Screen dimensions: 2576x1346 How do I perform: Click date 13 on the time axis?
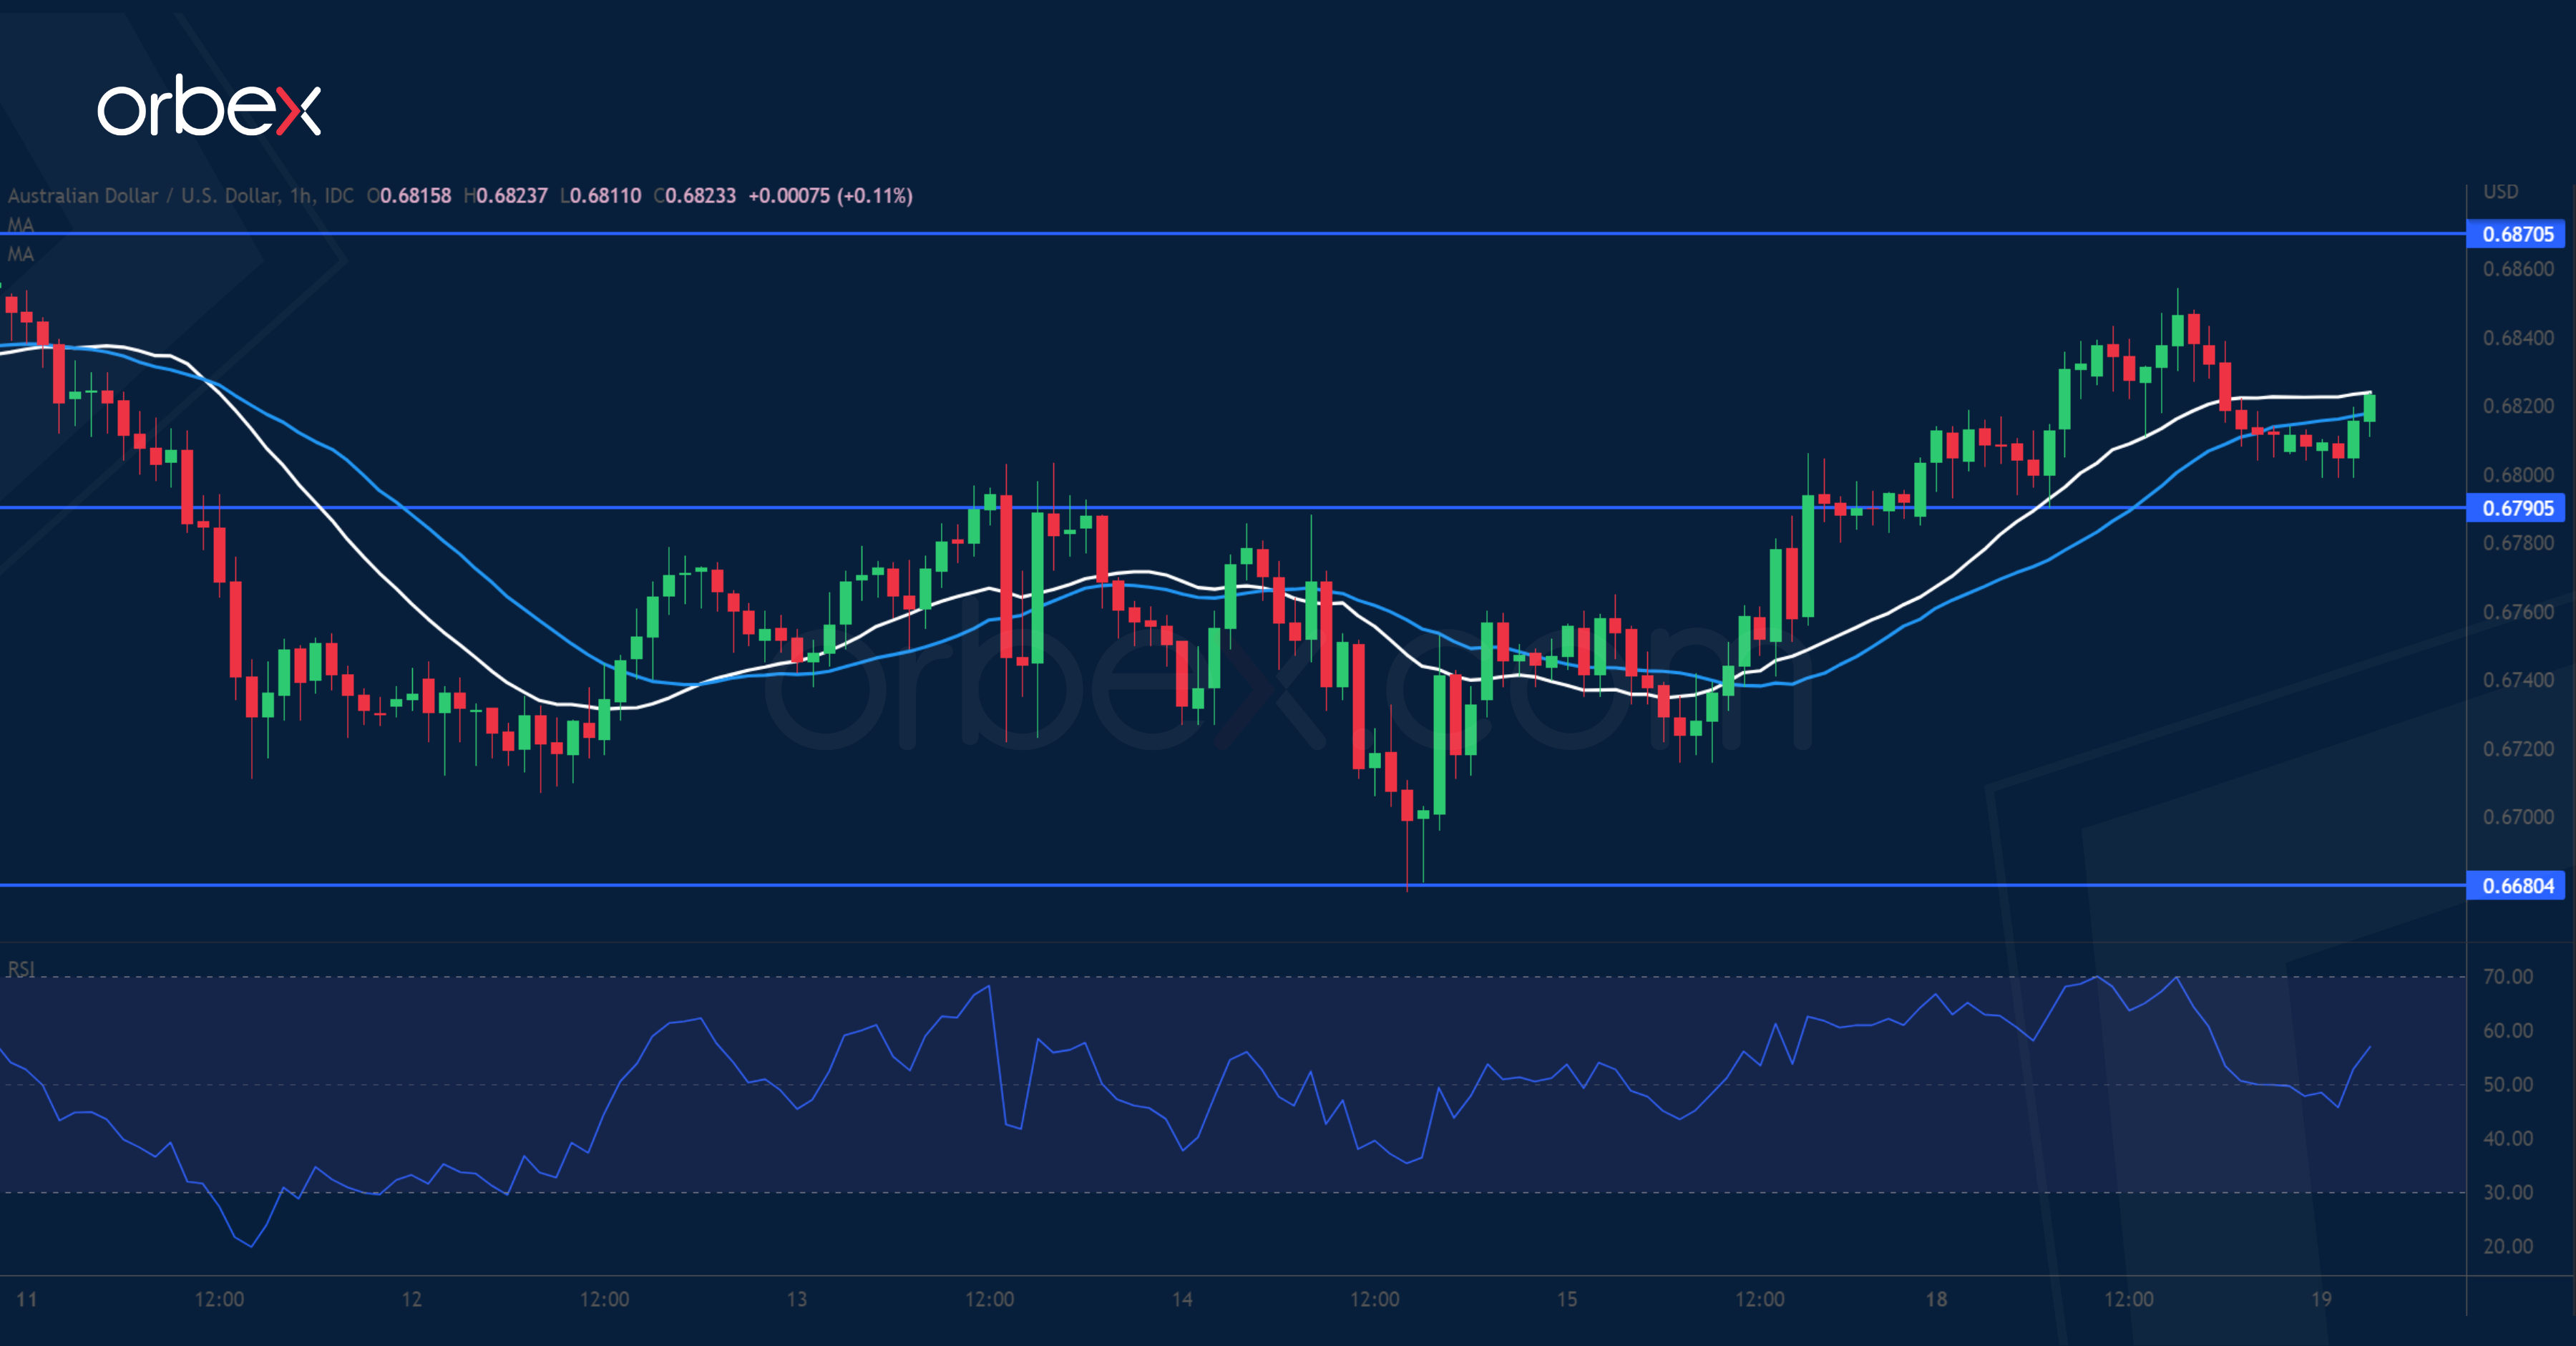click(x=796, y=1299)
